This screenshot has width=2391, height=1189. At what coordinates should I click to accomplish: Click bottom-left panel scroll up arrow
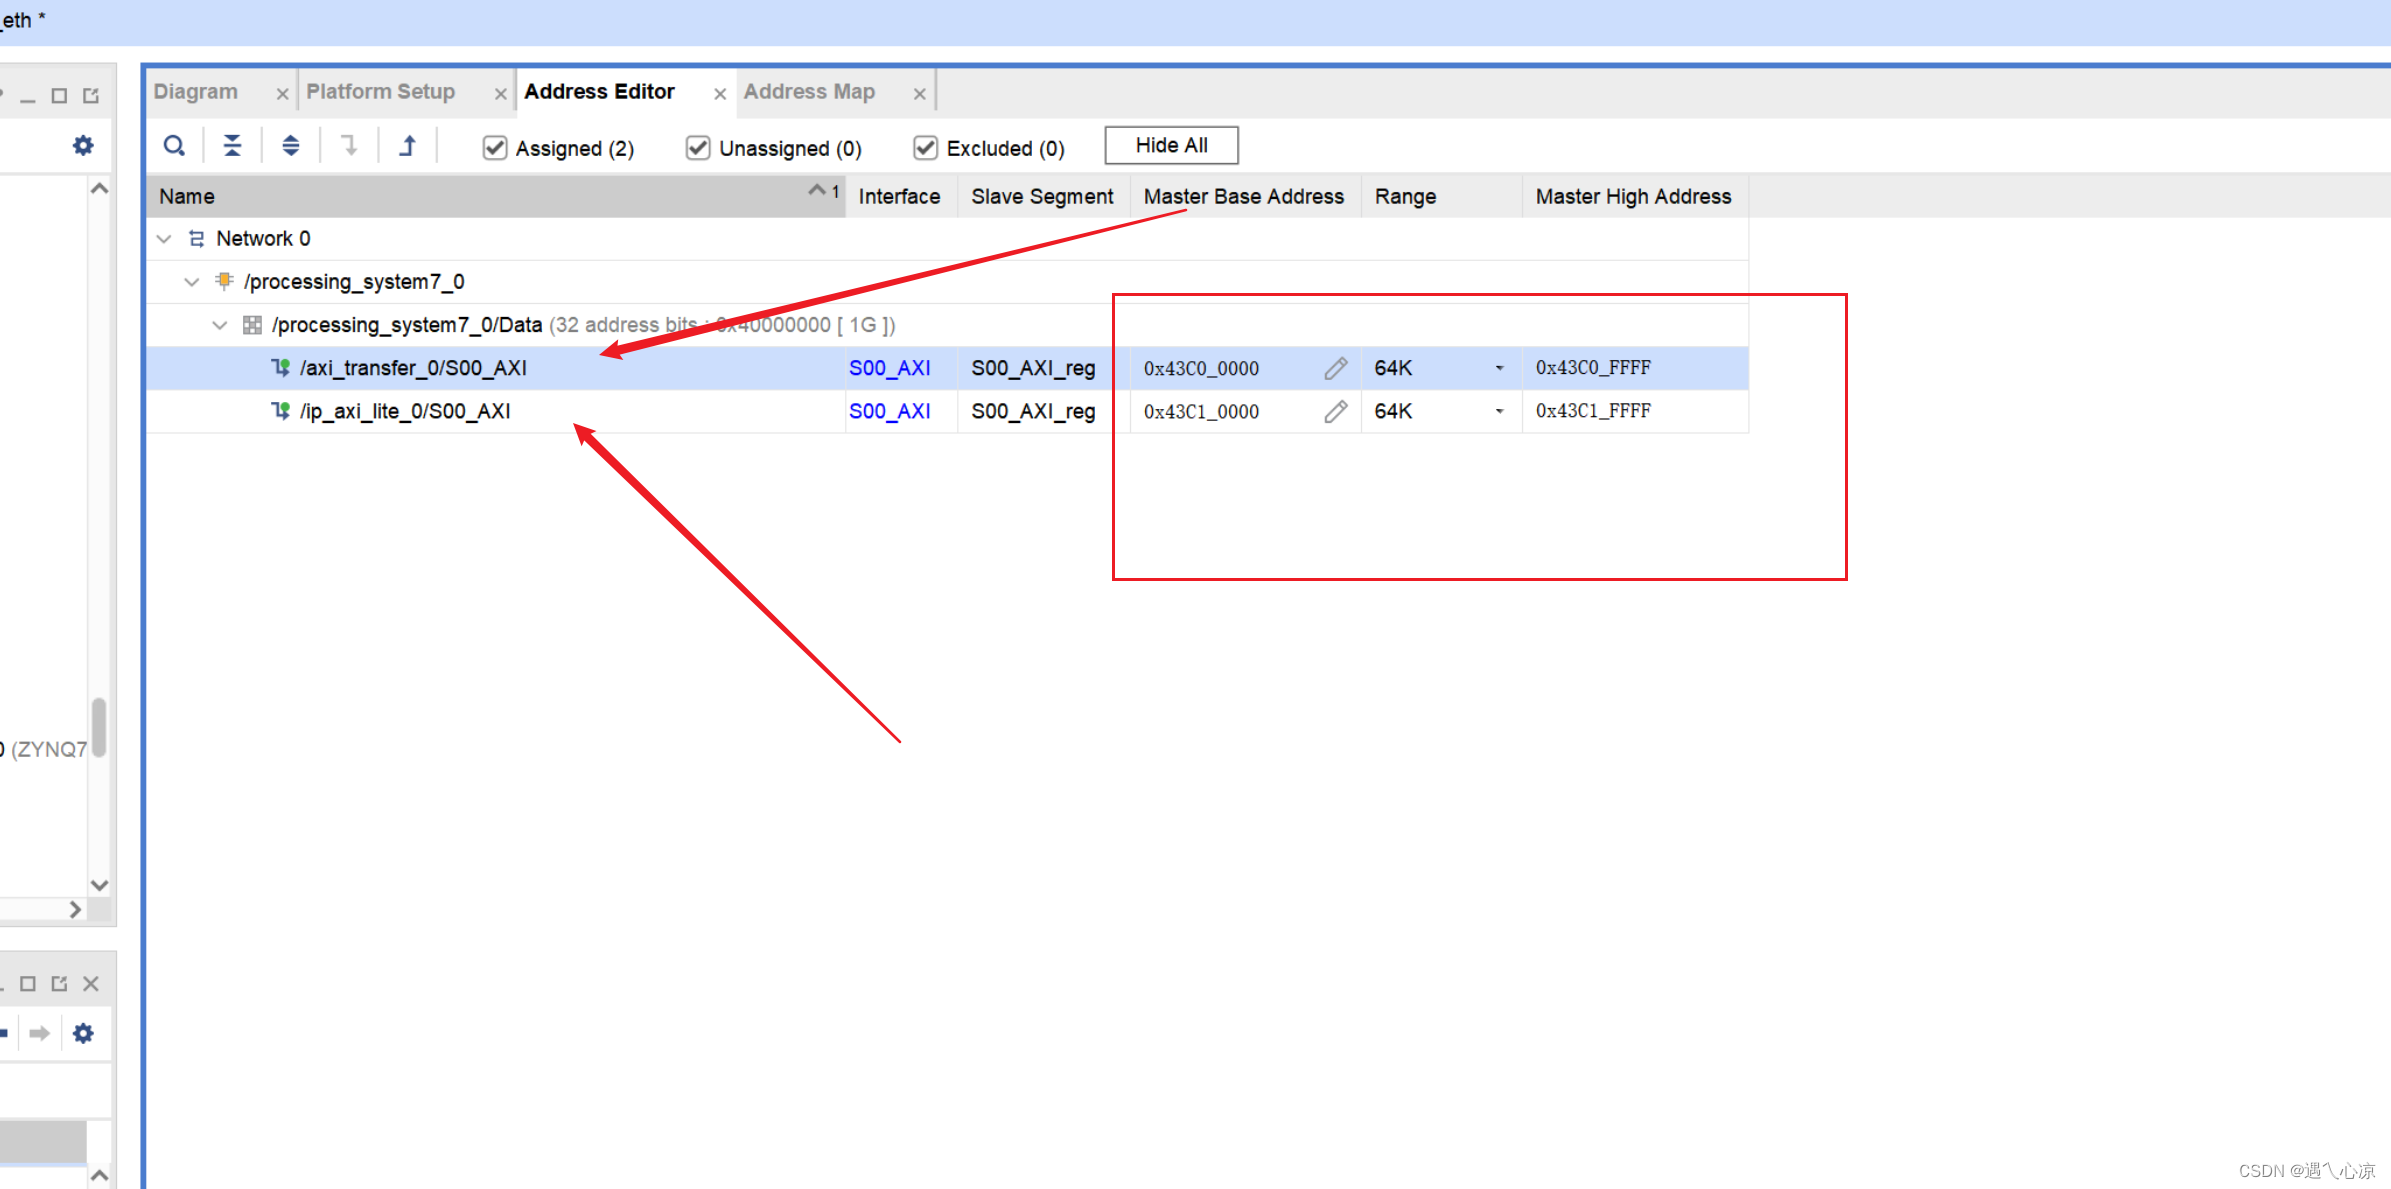click(x=99, y=1175)
